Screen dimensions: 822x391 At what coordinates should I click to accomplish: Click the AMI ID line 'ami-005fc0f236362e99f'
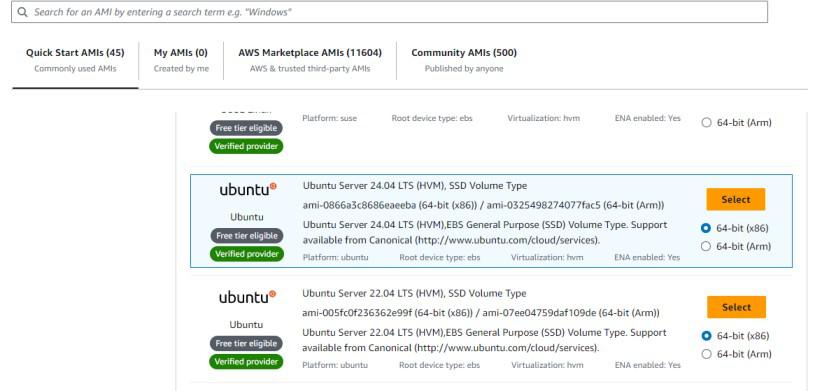click(481, 313)
